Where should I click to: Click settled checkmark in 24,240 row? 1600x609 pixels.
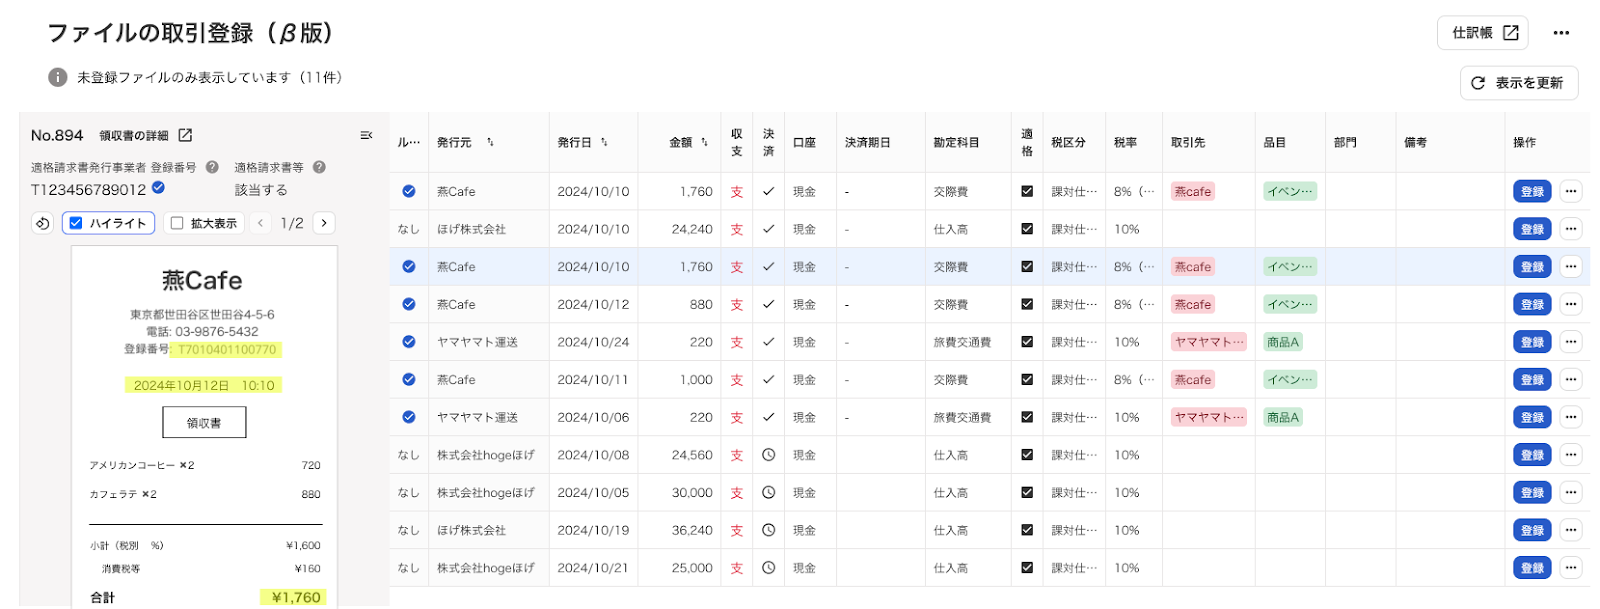pos(768,229)
